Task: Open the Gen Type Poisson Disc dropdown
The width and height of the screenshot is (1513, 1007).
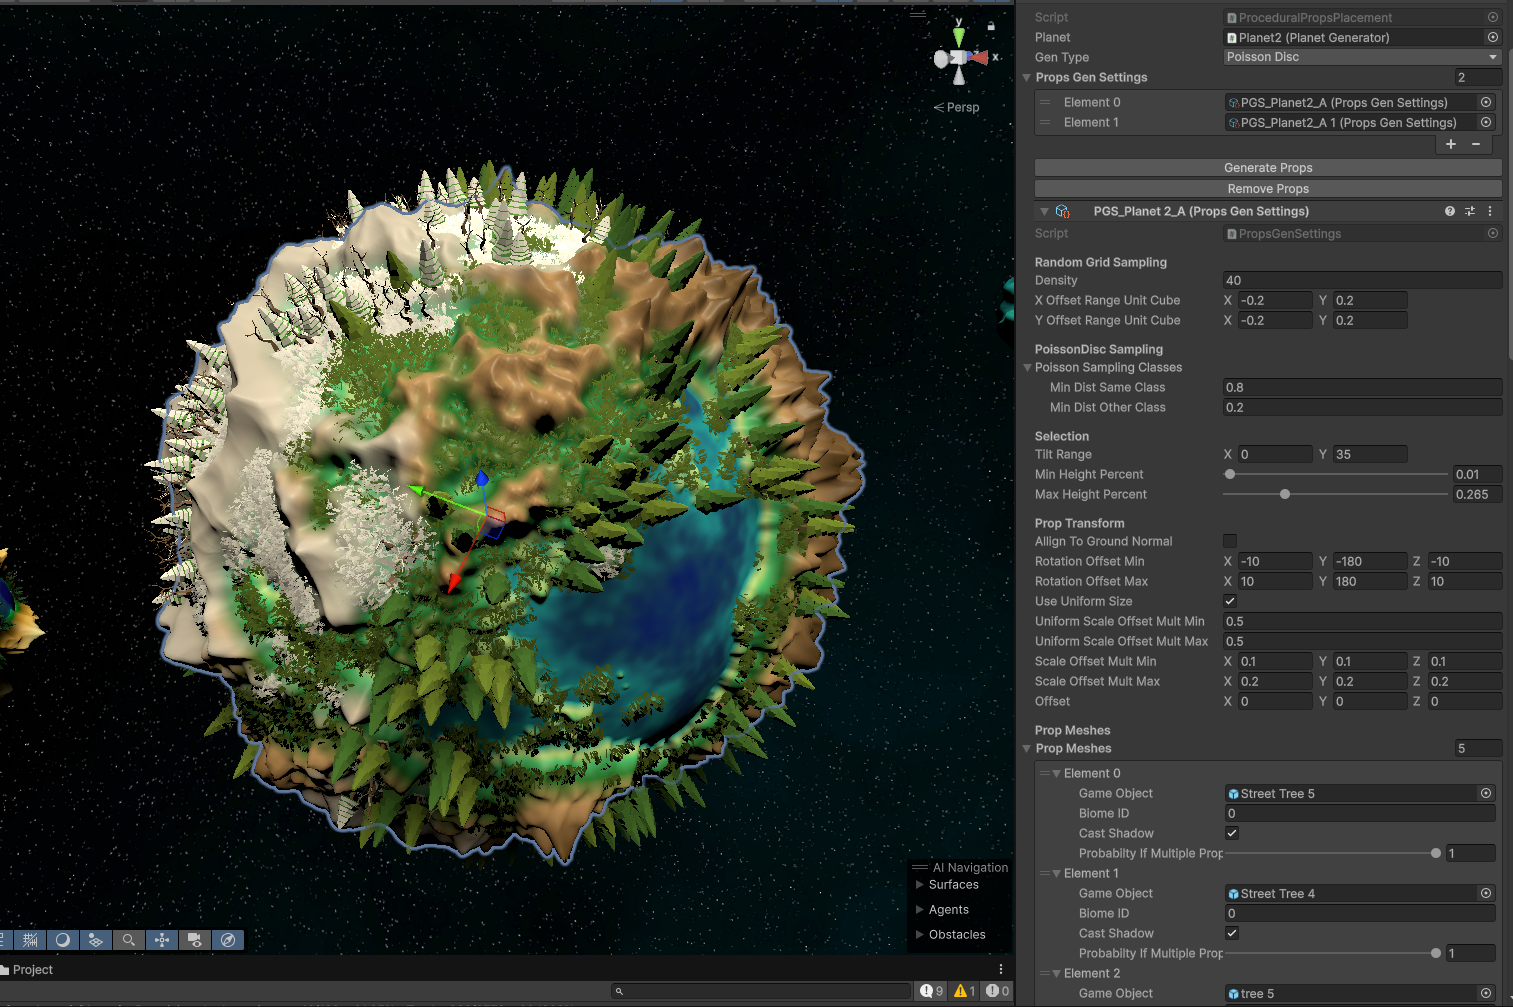Action: [x=1362, y=57]
